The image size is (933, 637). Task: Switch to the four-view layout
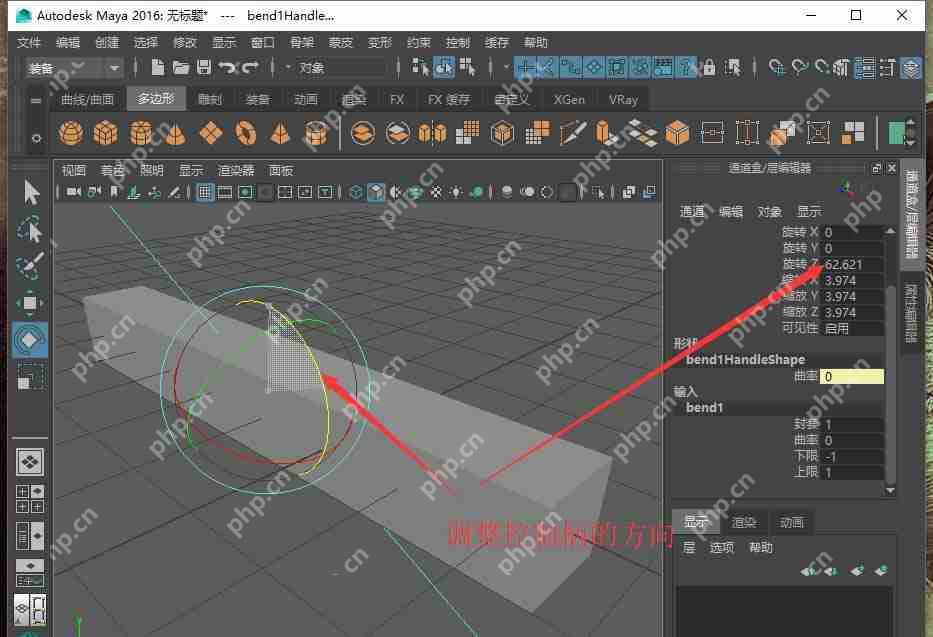tap(30, 499)
